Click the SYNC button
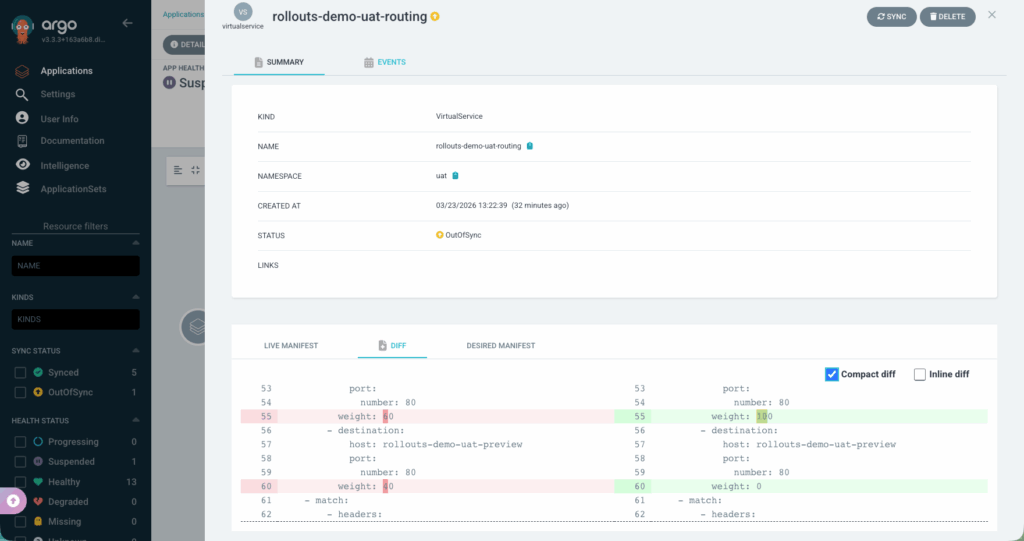This screenshot has width=1024, height=541. point(891,16)
